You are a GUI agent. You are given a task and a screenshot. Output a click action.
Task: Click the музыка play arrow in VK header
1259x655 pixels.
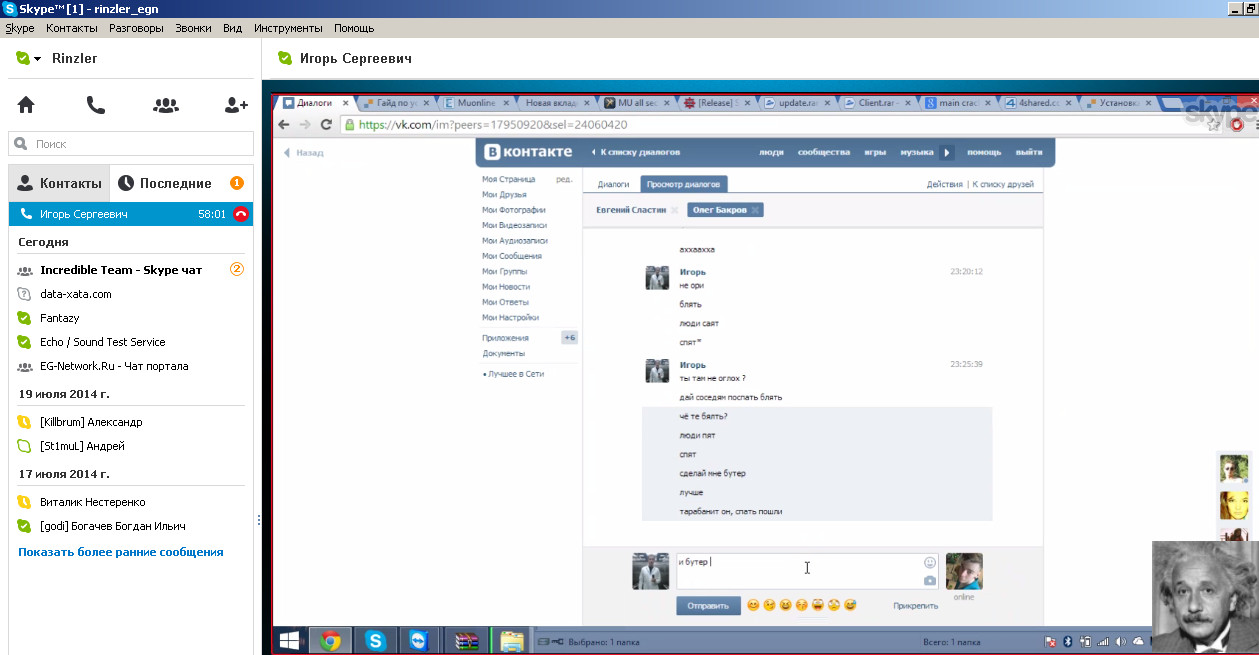click(946, 152)
